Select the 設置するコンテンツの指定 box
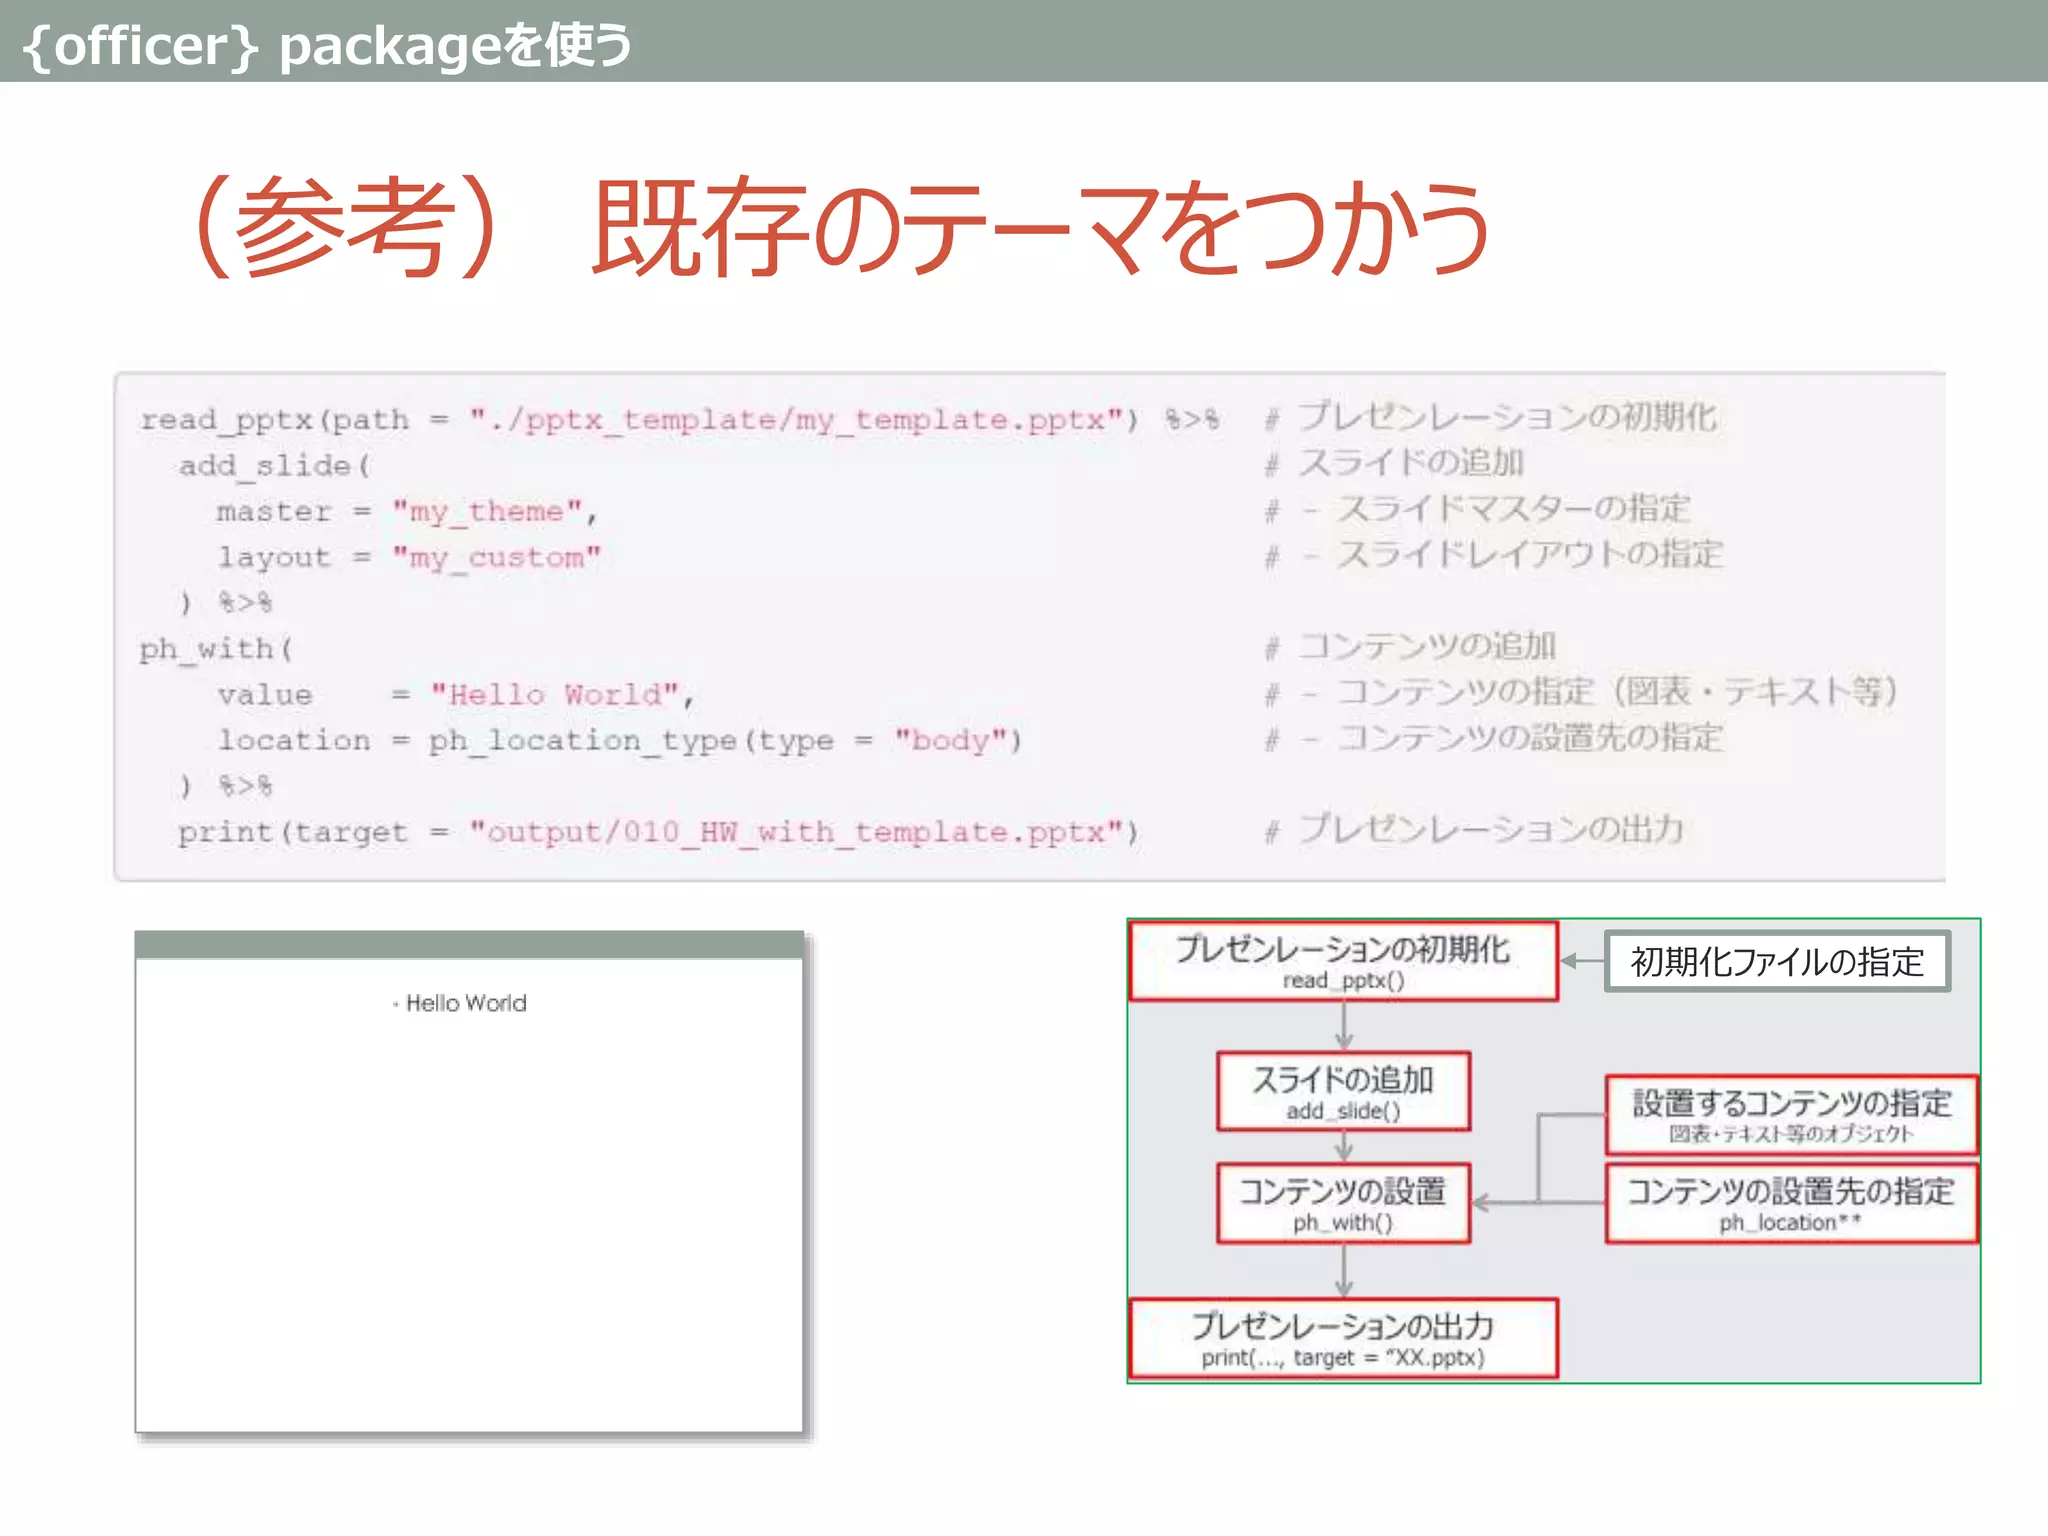 click(1791, 1114)
